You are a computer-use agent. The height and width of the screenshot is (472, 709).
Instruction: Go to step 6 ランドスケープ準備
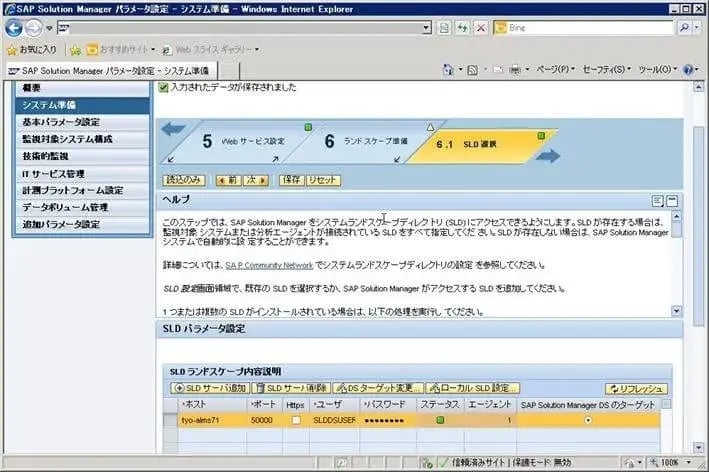click(366, 142)
